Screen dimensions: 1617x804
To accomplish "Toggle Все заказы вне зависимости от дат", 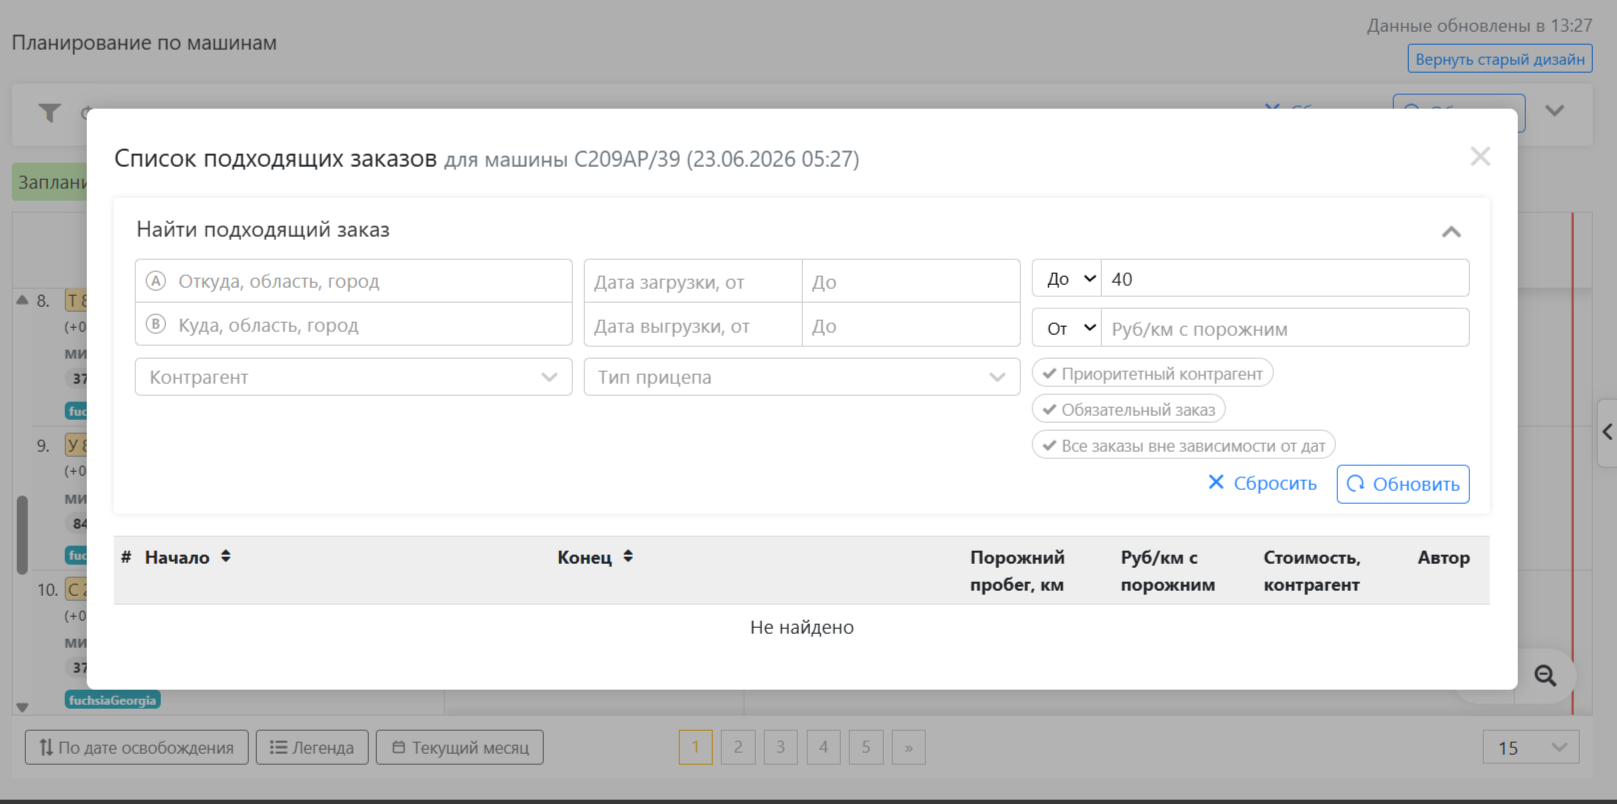I will [x=1183, y=446].
